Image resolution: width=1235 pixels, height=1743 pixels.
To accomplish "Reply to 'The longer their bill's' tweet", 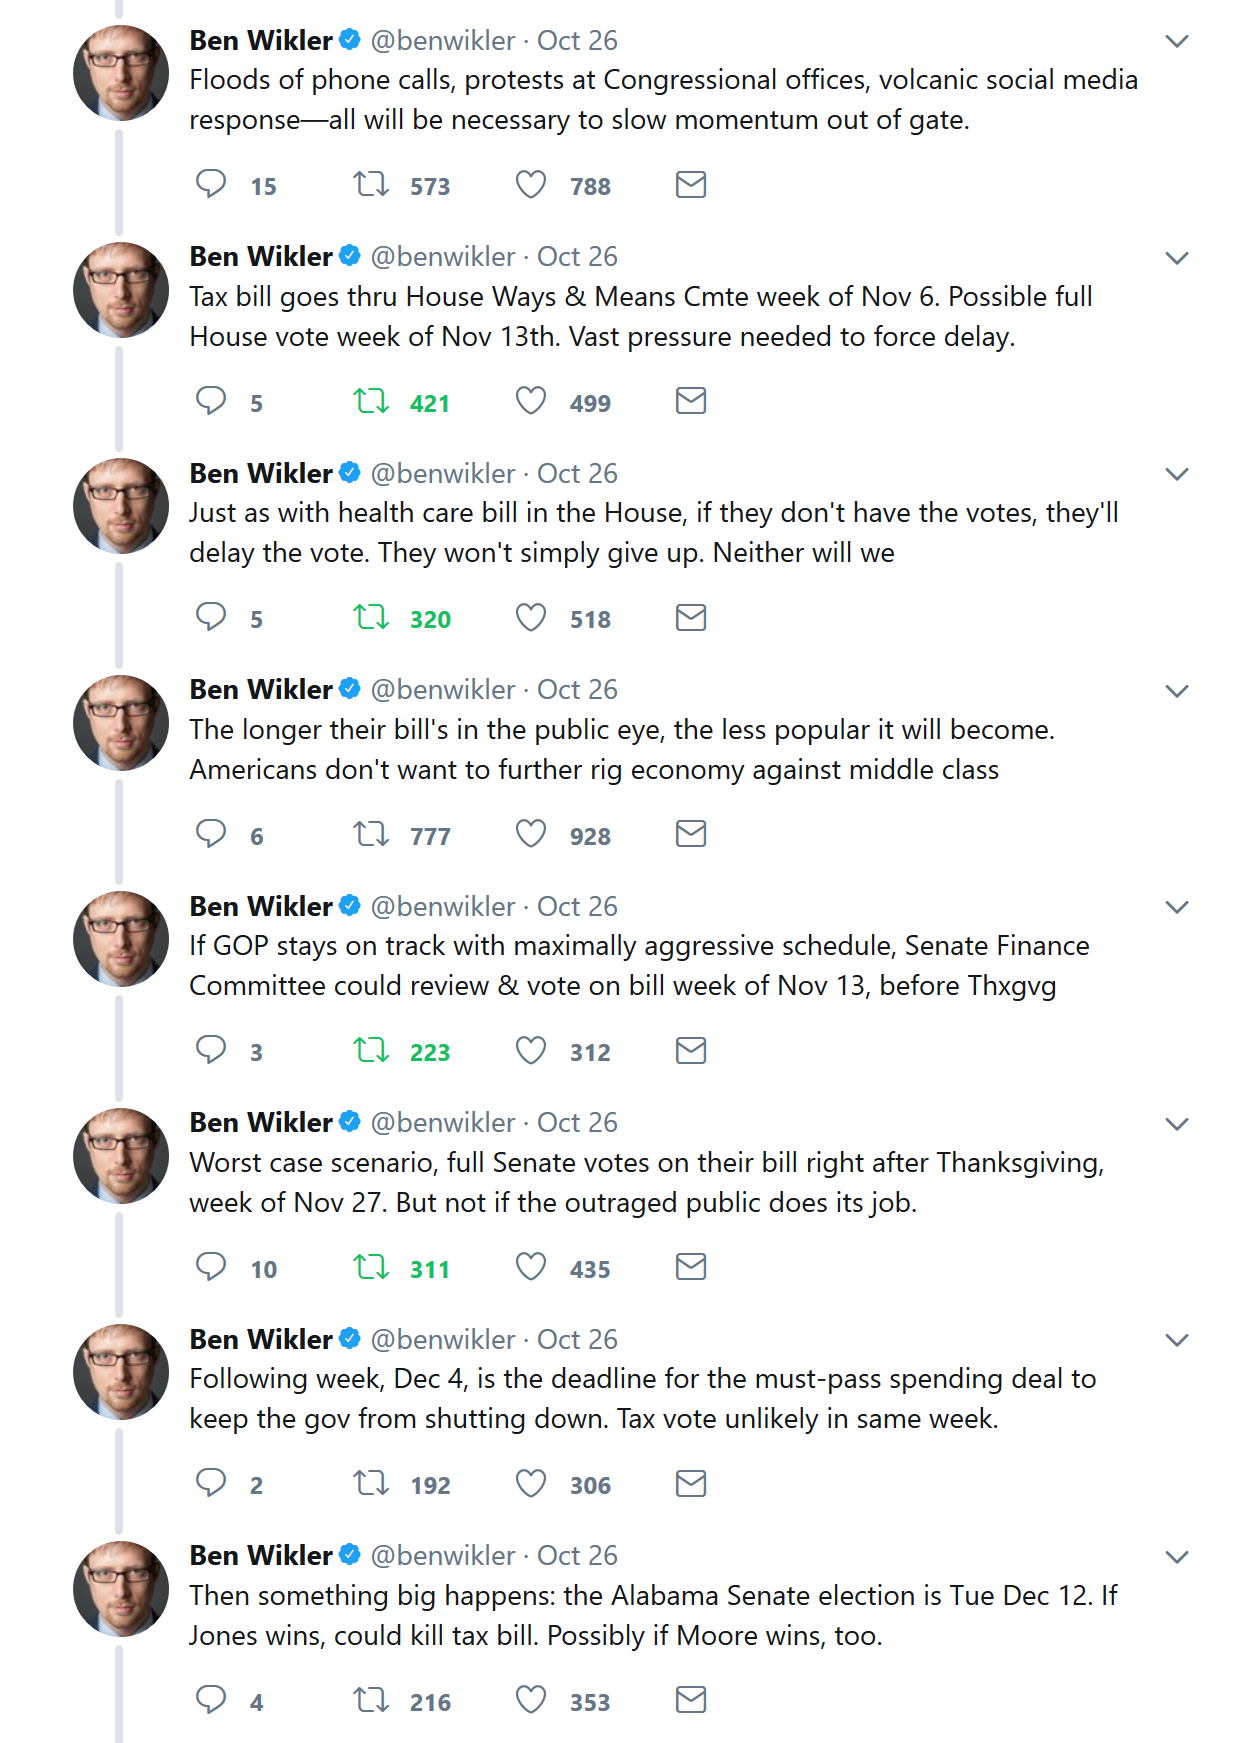I will [211, 835].
